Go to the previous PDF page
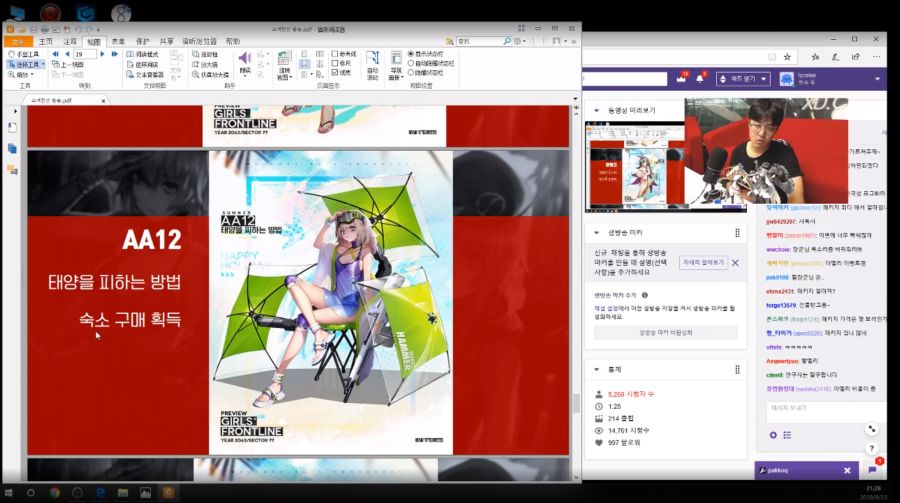Viewport: 900px width, 503px height. click(x=67, y=54)
